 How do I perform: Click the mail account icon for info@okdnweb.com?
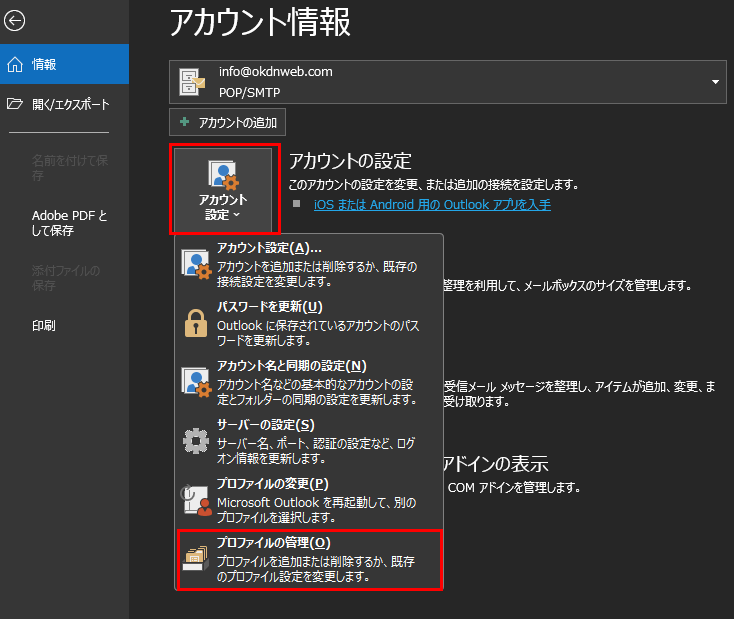pos(190,81)
